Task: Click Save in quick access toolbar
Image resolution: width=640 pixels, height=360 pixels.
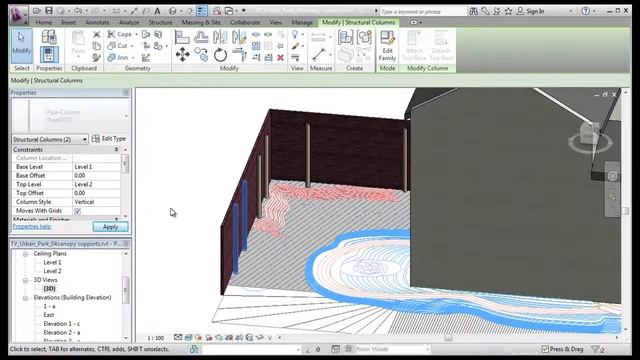Action: 49,11
